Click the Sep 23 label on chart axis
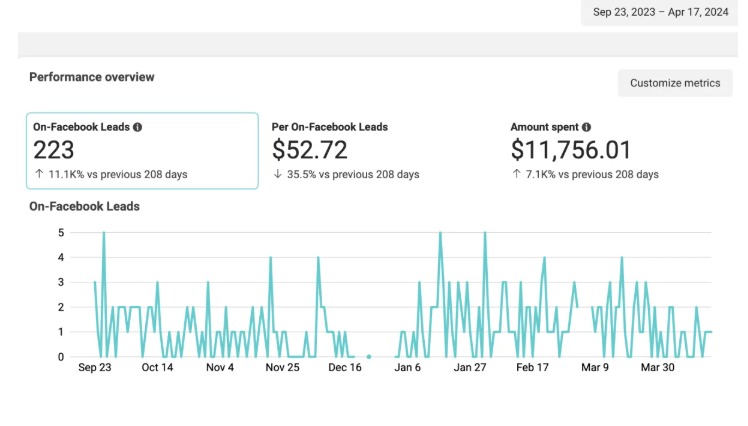 pyautogui.click(x=94, y=367)
